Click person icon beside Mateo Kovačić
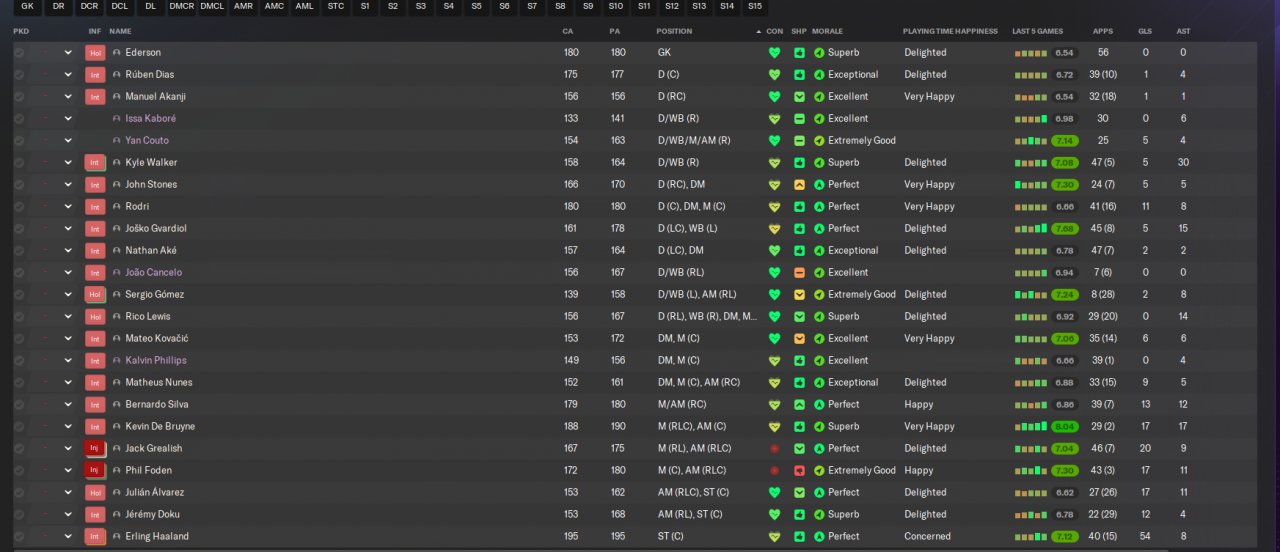The height and width of the screenshot is (552, 1280). point(117,338)
